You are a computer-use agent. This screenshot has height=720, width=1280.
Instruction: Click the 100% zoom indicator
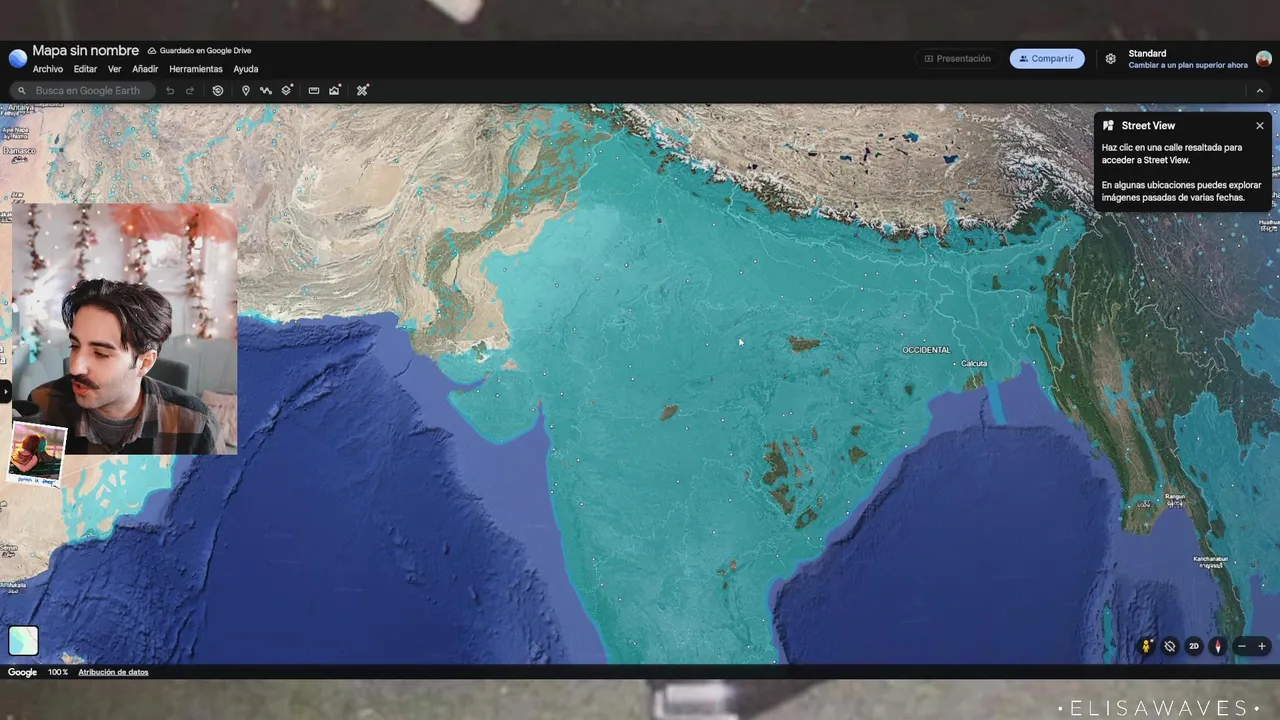(58, 672)
